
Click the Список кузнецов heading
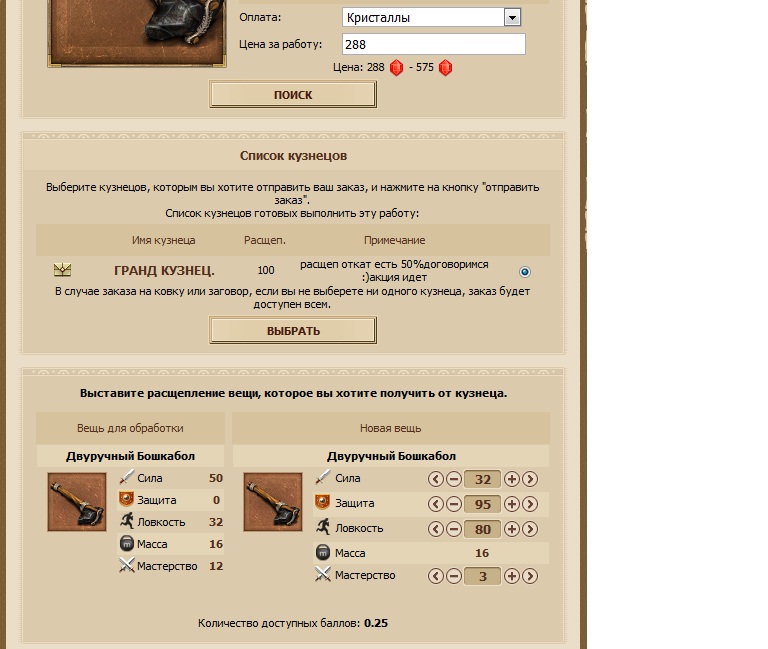(293, 156)
